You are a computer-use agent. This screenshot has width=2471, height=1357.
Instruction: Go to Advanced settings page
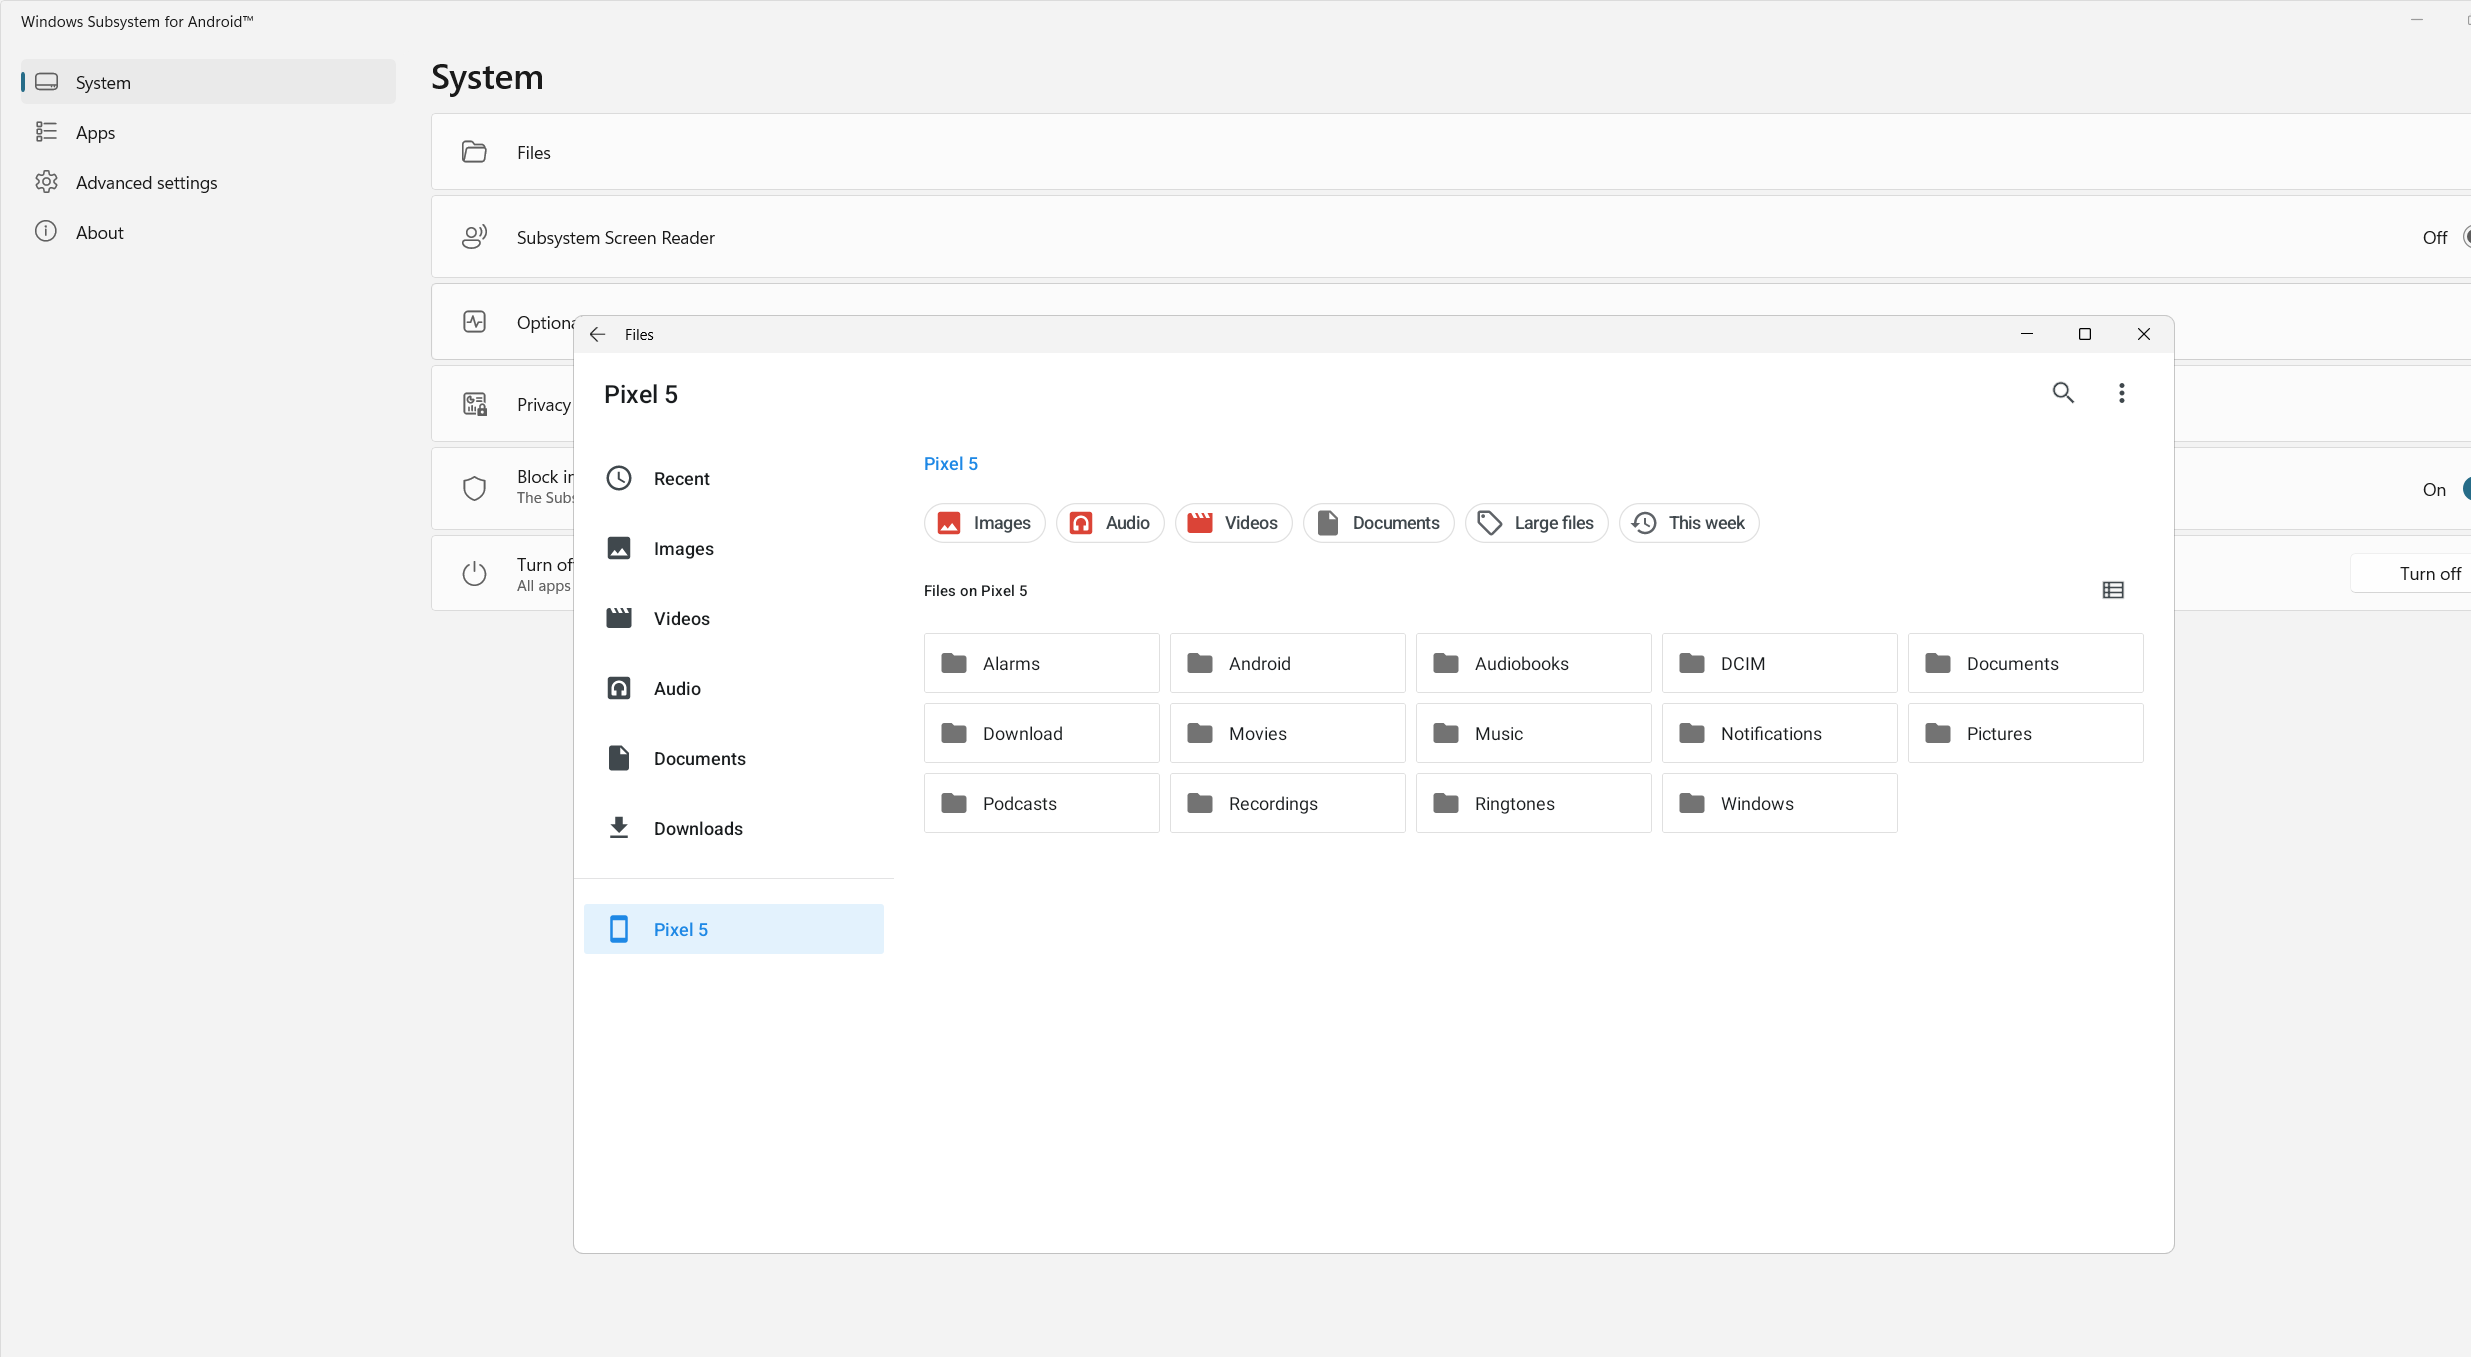[x=146, y=183]
